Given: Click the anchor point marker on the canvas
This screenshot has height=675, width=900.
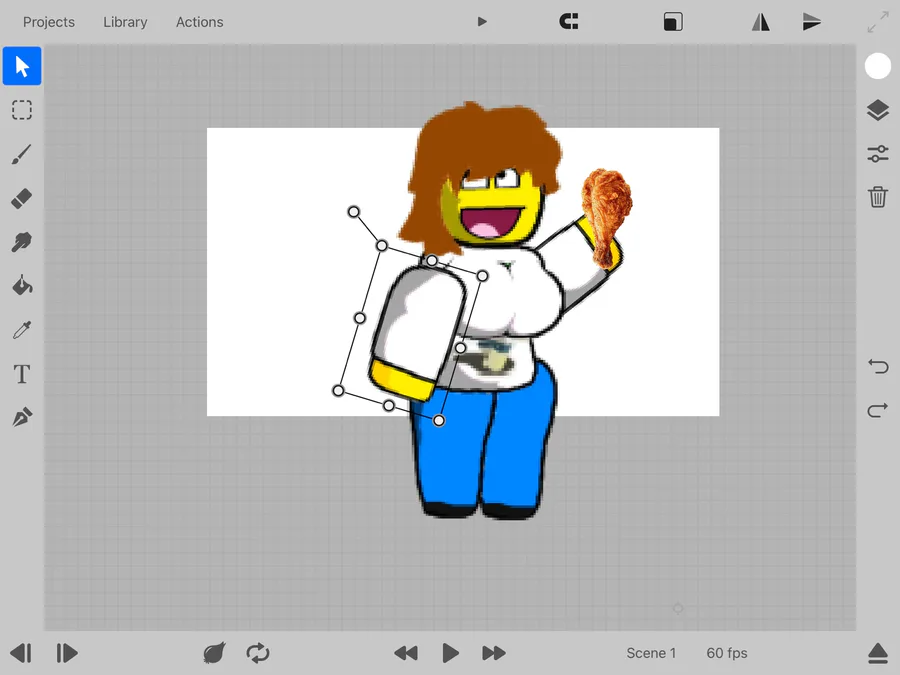Looking at the screenshot, I should pyautogui.click(x=678, y=608).
